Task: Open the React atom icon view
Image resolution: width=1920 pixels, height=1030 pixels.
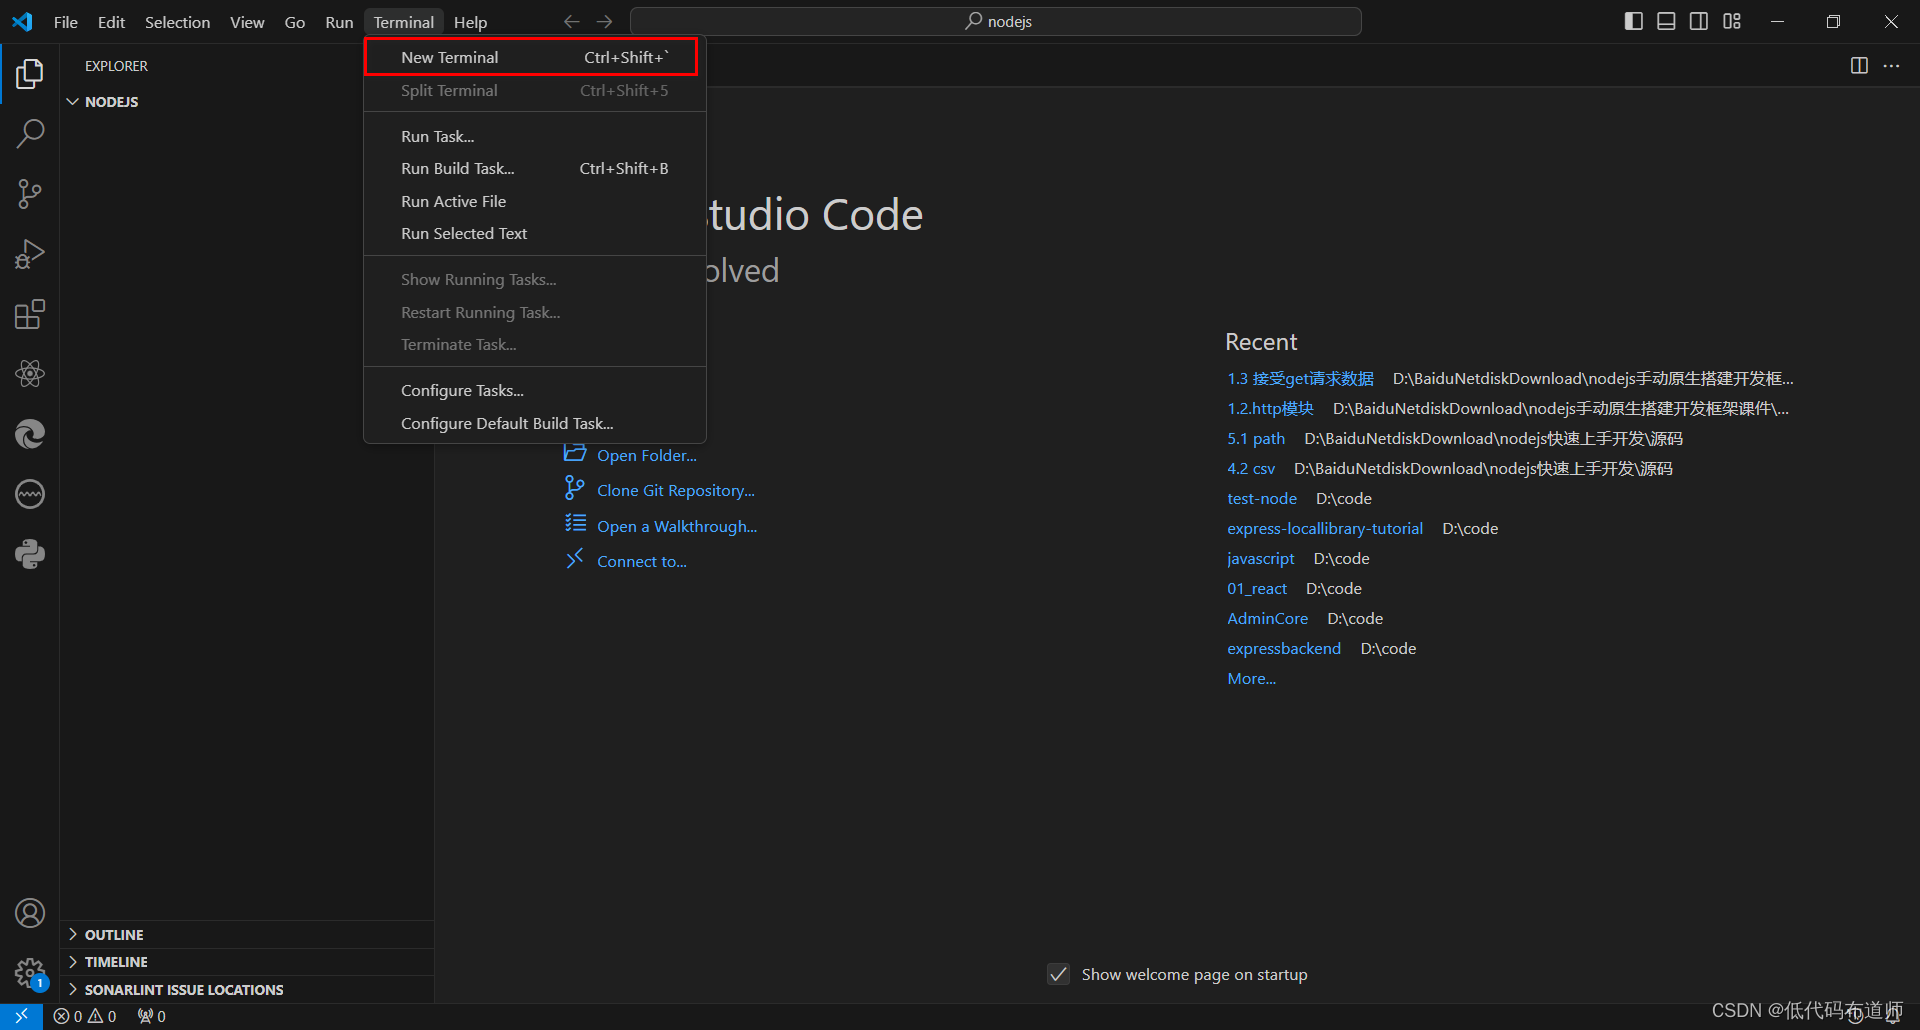Action: [30, 374]
